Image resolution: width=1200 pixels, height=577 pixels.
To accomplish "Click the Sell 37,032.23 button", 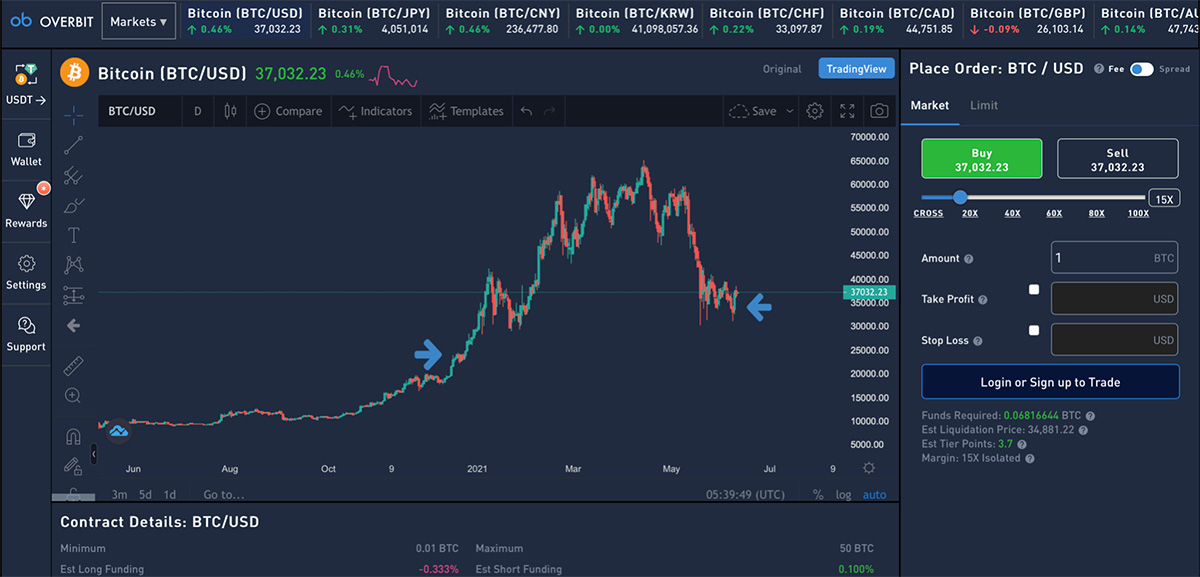I will 1117,160.
